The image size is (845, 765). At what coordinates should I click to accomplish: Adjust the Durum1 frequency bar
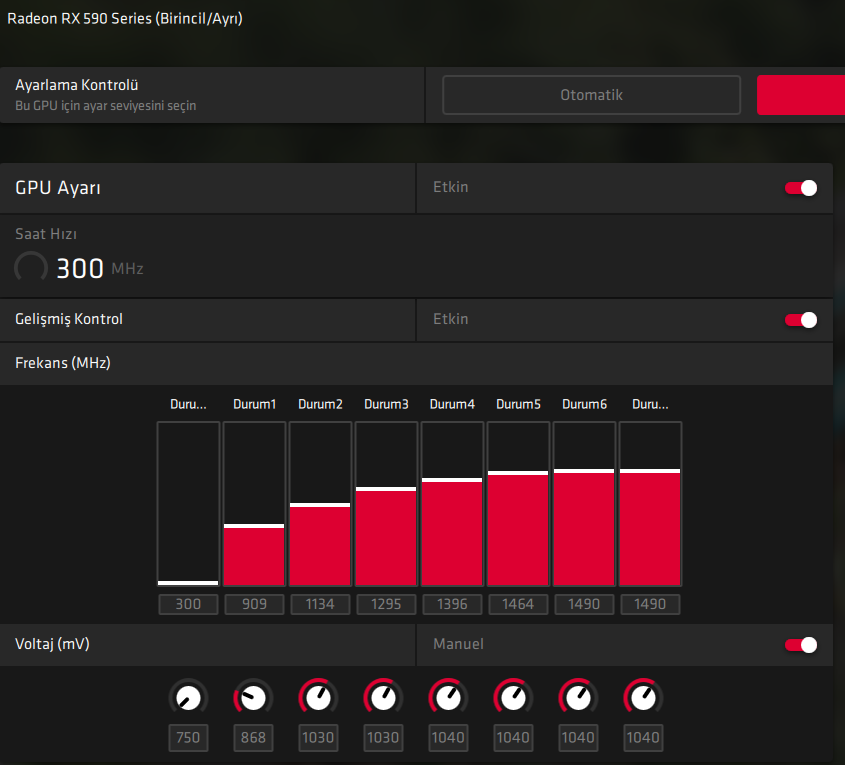coord(254,504)
